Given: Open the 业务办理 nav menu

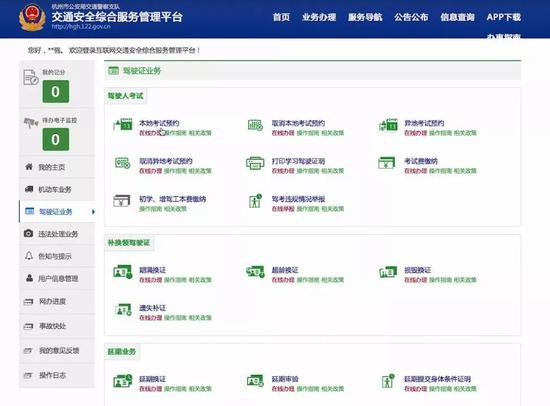Looking at the screenshot, I should pyautogui.click(x=319, y=17).
